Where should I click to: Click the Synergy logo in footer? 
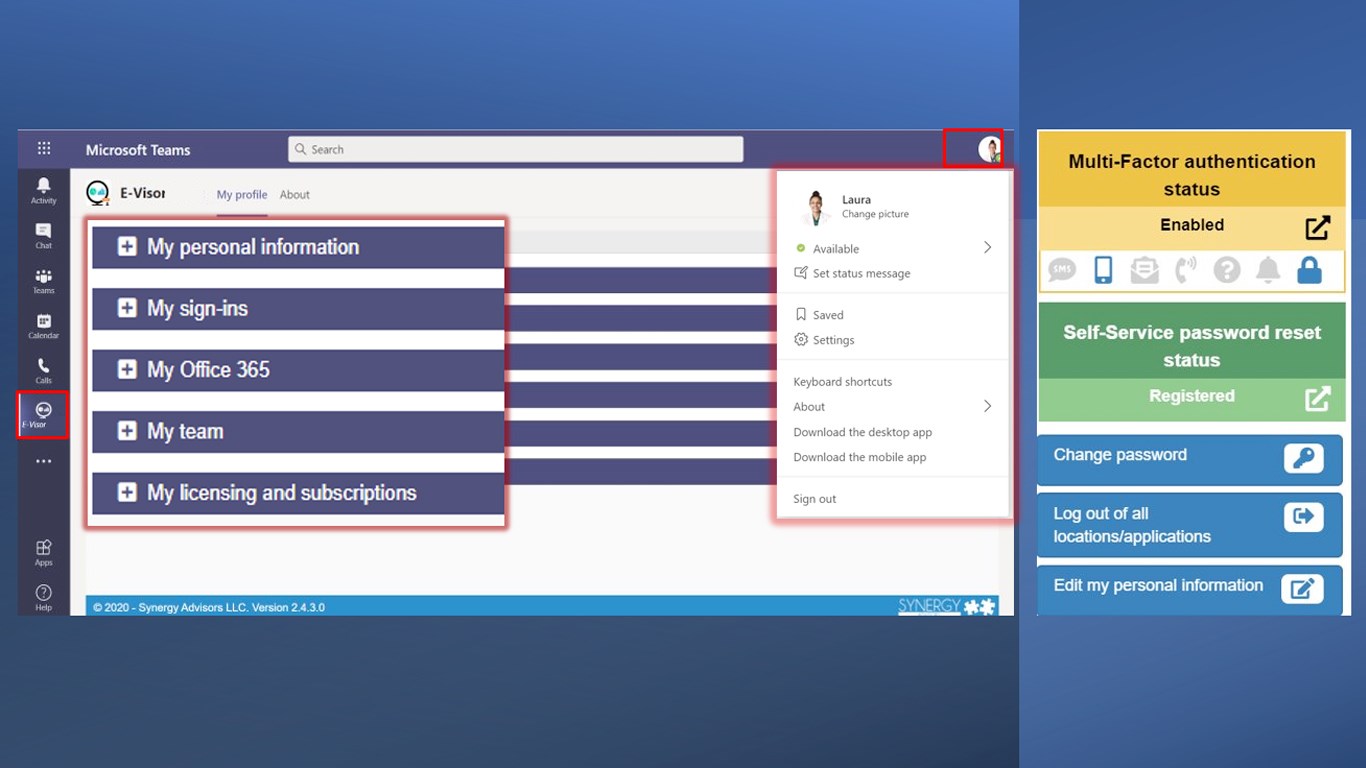point(946,606)
